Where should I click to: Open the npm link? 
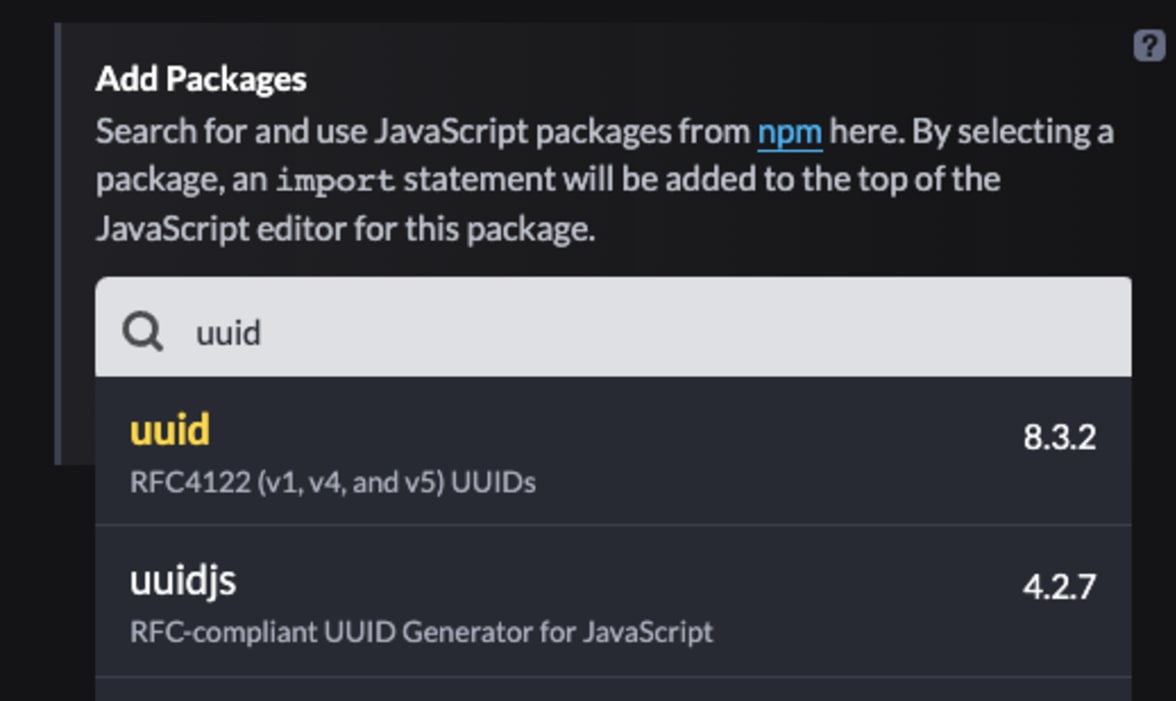coord(790,132)
